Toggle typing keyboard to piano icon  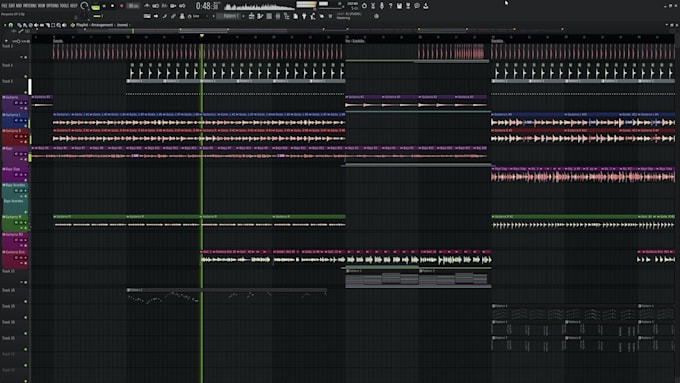[x=147, y=16]
